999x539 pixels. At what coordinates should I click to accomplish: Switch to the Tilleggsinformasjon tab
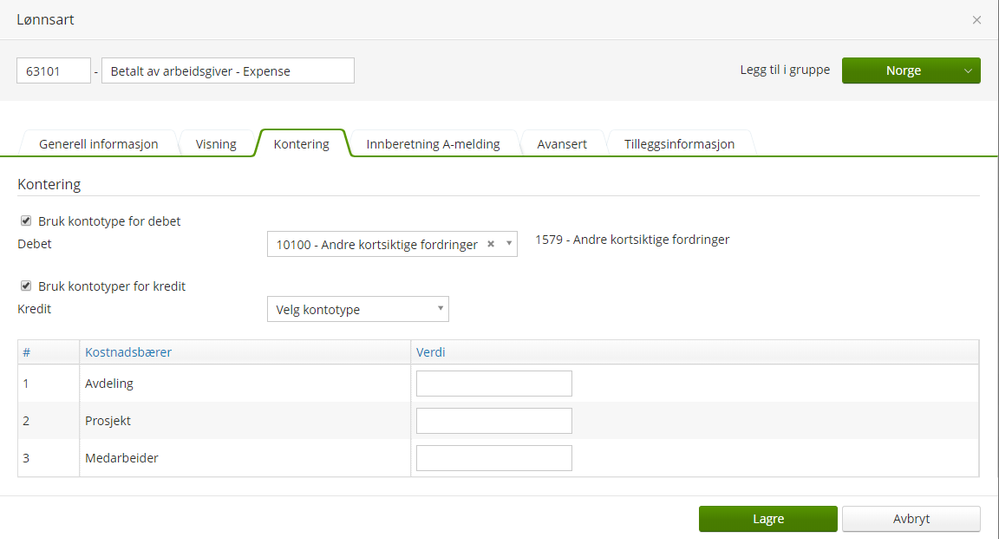[679, 144]
